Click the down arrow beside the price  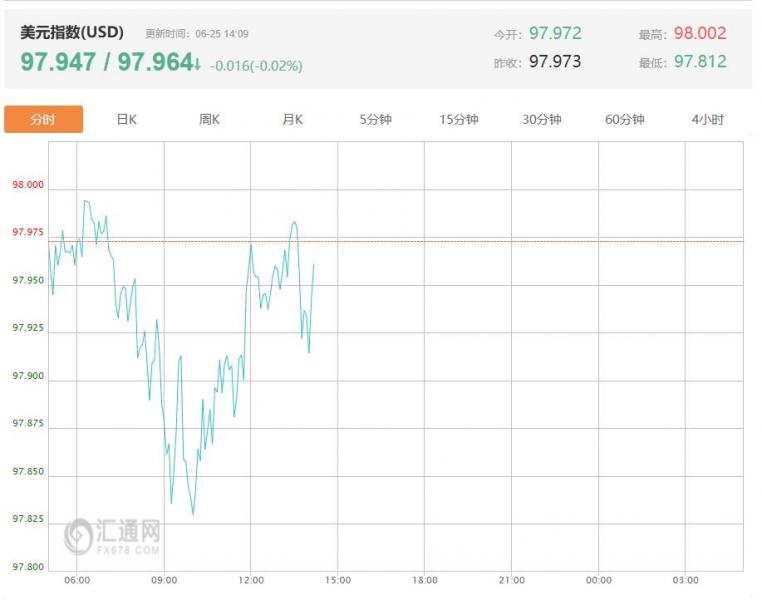pyautogui.click(x=198, y=65)
